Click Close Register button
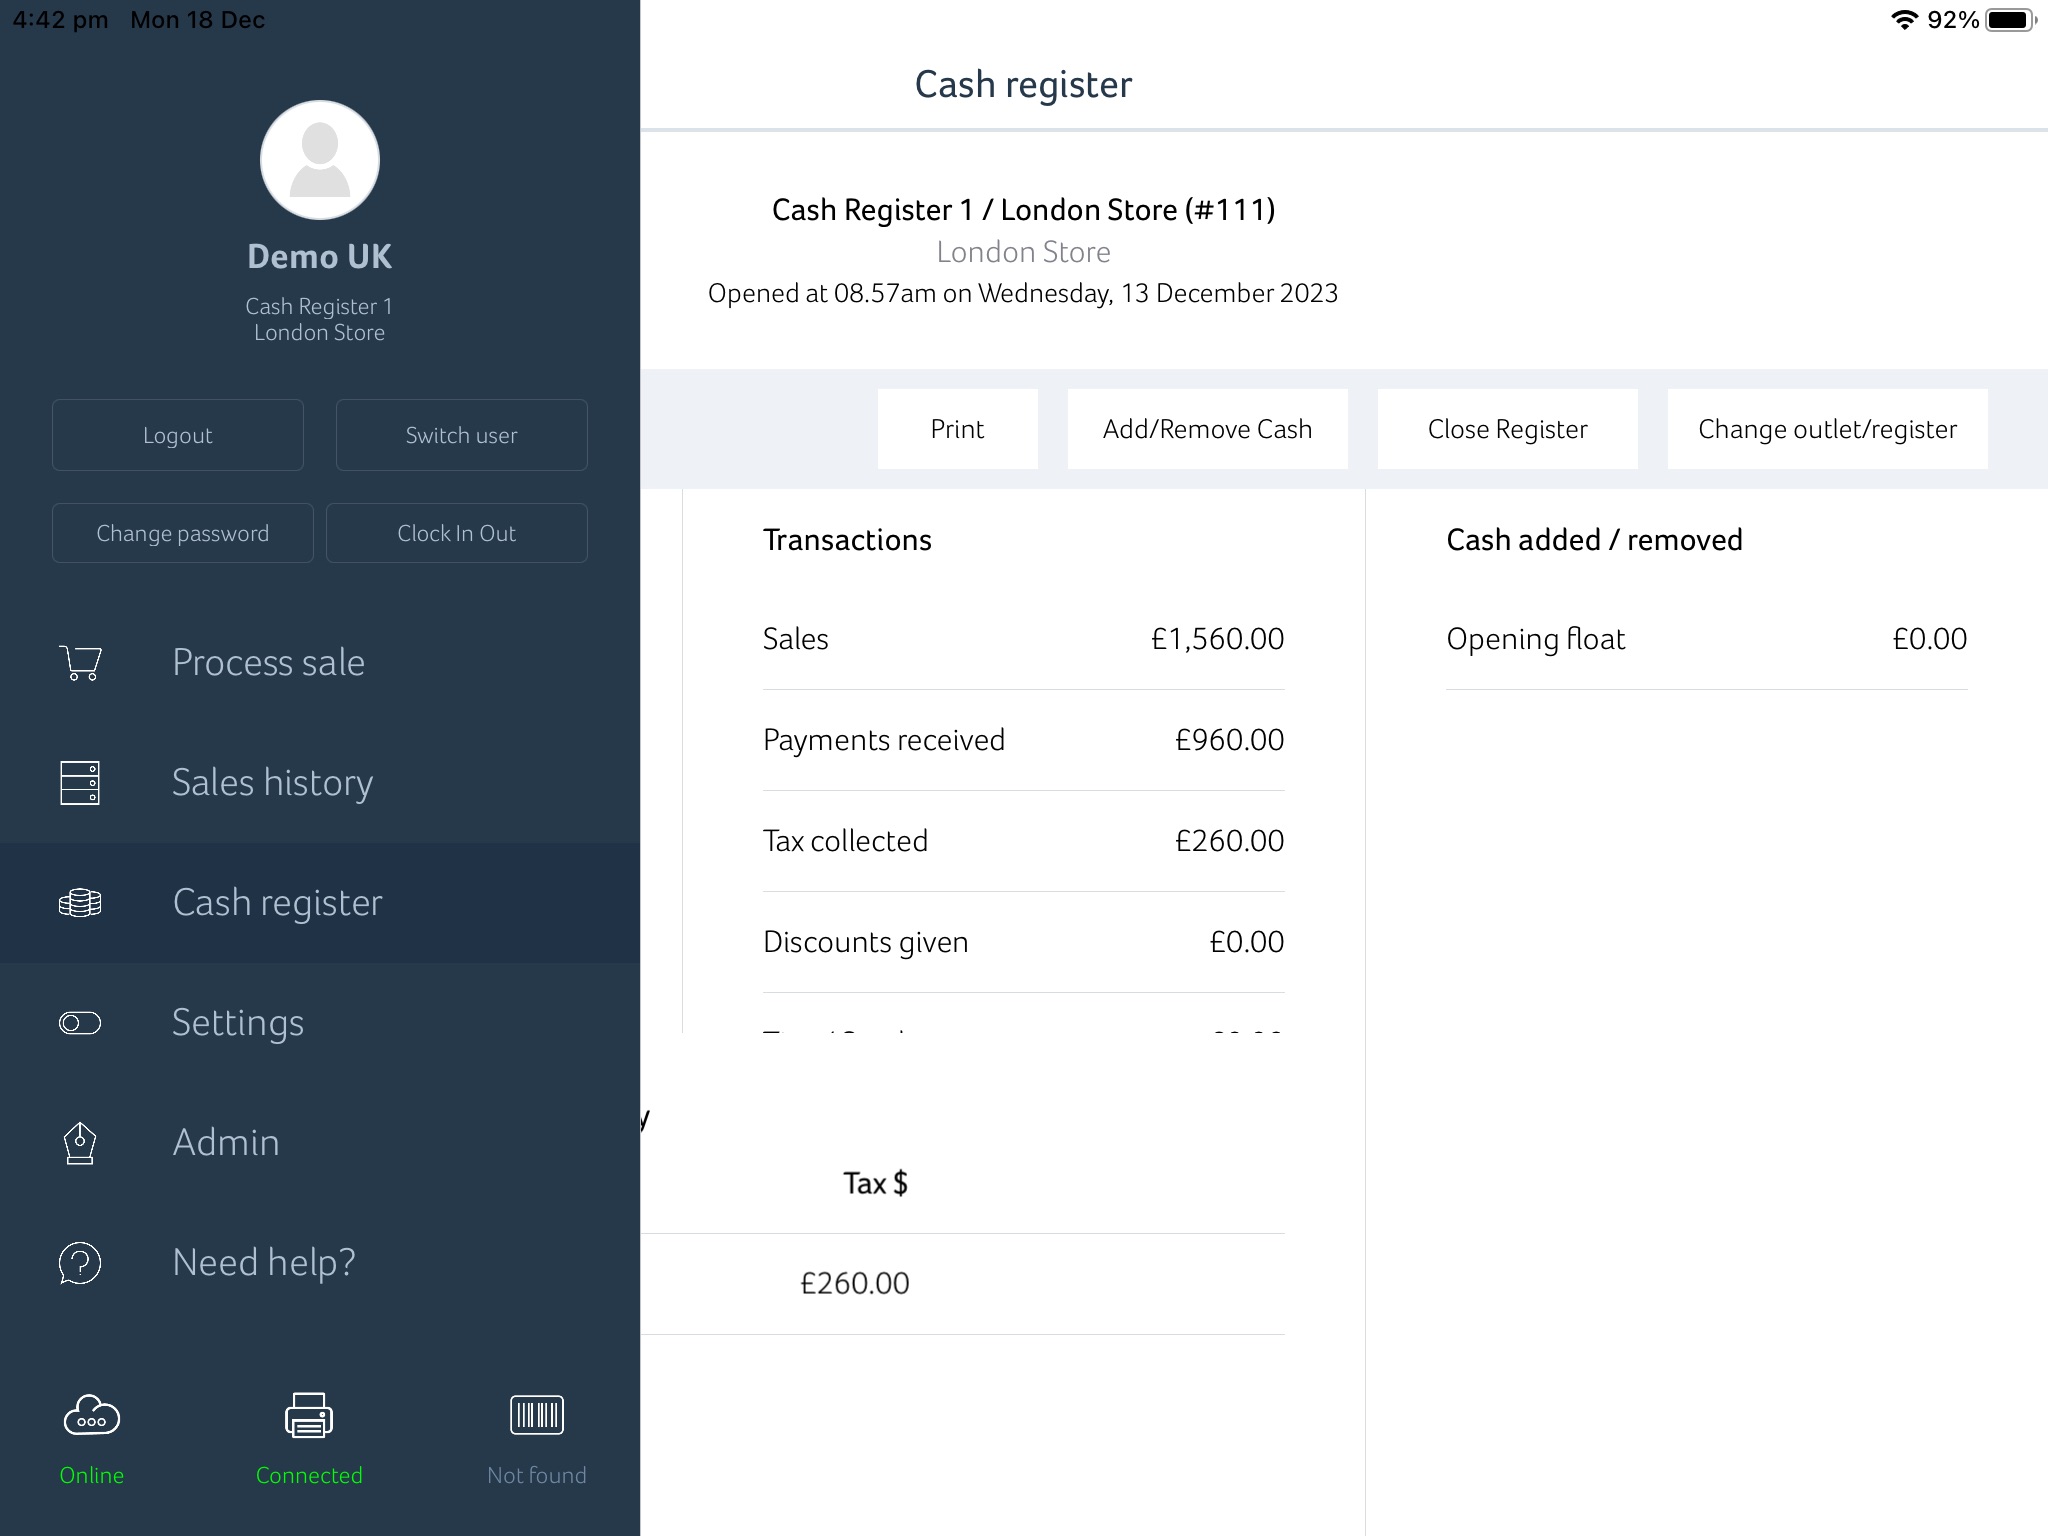 tap(1508, 429)
